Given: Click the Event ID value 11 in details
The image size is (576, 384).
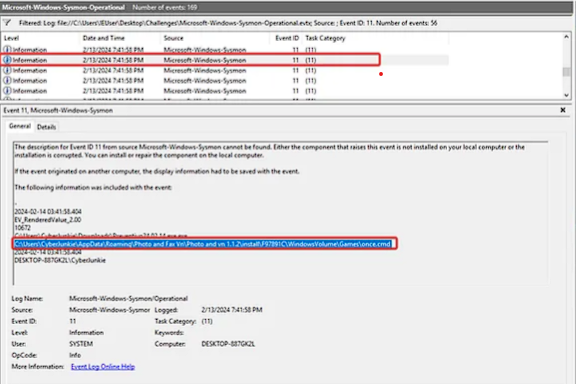Looking at the screenshot, I should click(x=72, y=321).
